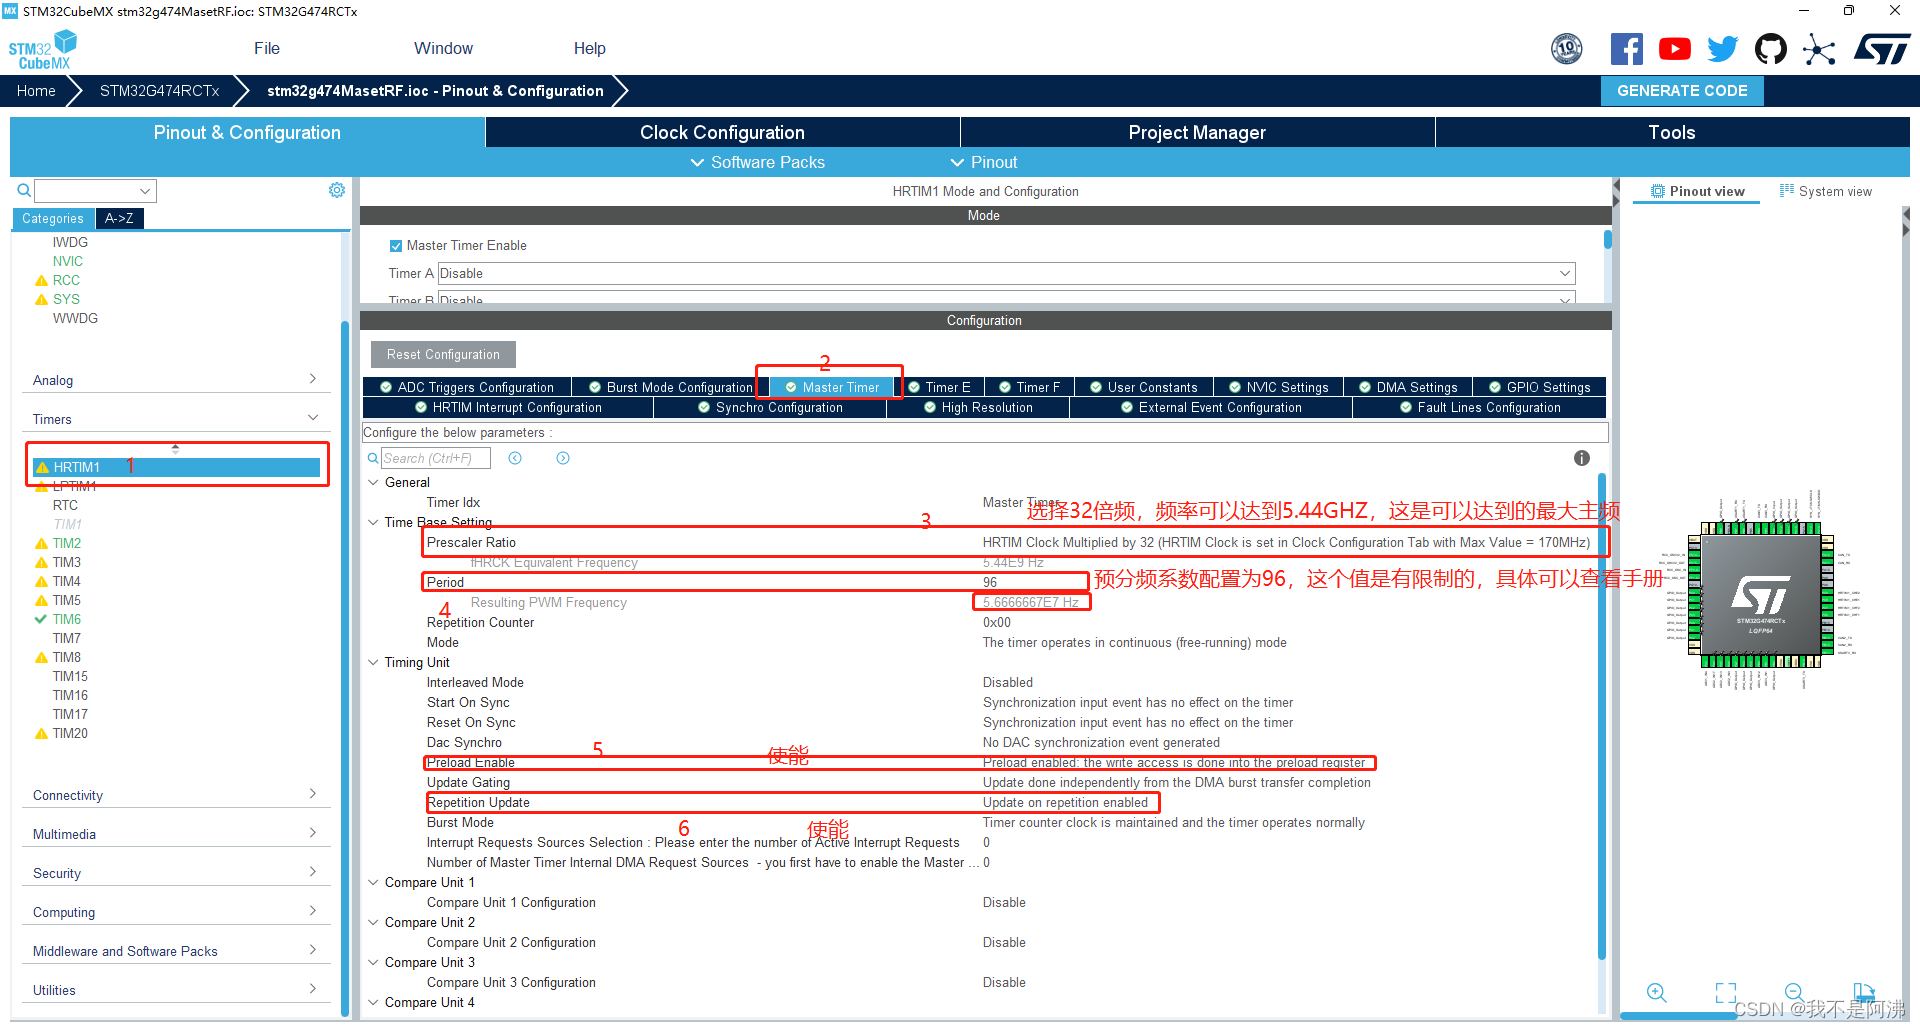The width and height of the screenshot is (1920, 1029).
Task: Switch to Clock Configuration tab
Action: click(x=722, y=132)
